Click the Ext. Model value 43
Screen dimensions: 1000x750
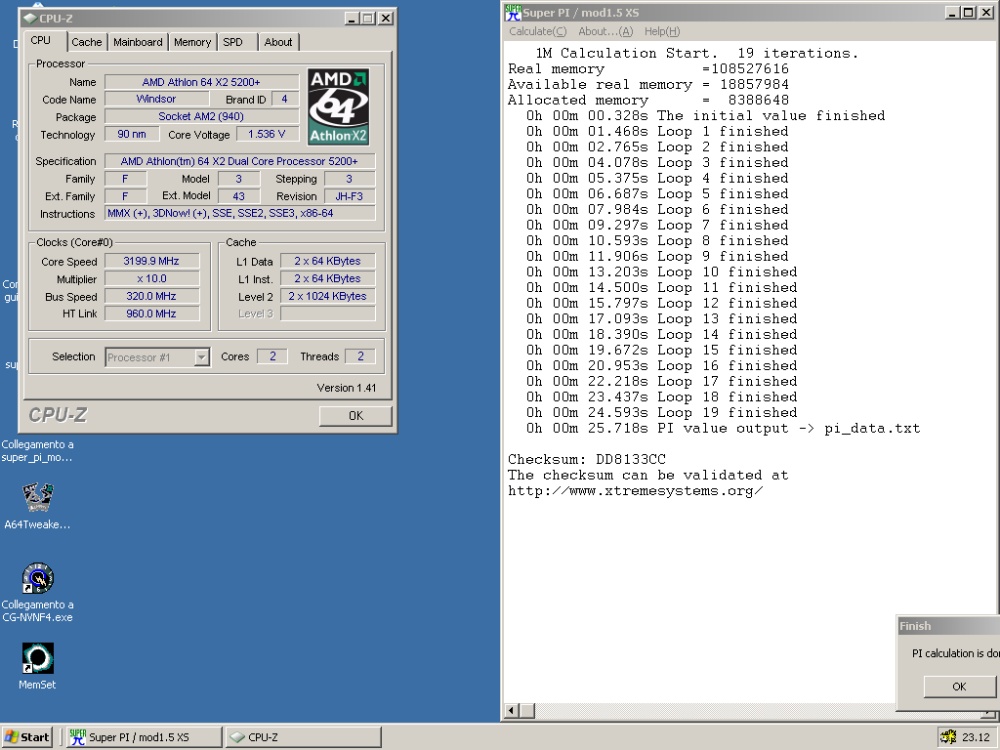(239, 196)
